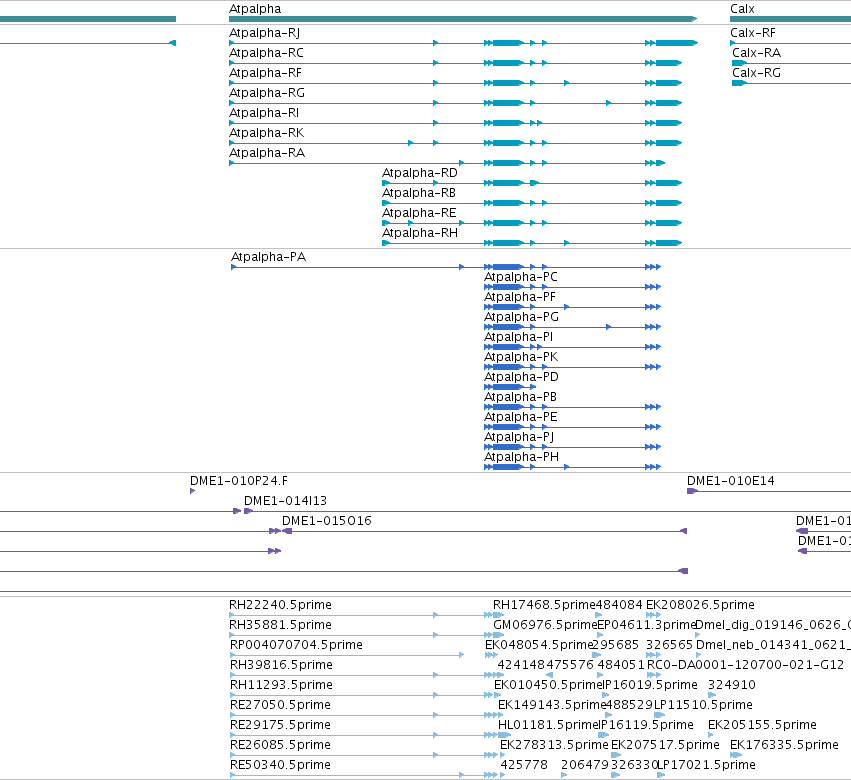The image size is (851, 780).
Task: Click the Calx-RG transcript label
Action: (x=756, y=73)
